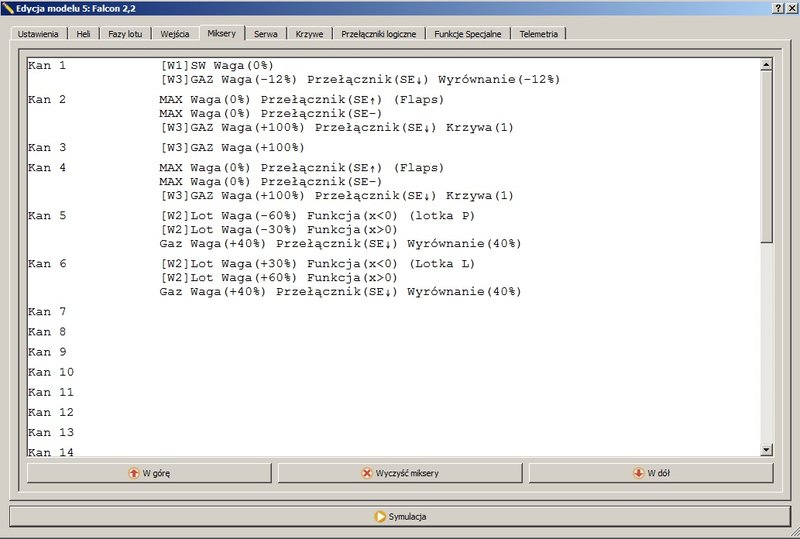Switch to the Wejścia tab

(x=174, y=34)
